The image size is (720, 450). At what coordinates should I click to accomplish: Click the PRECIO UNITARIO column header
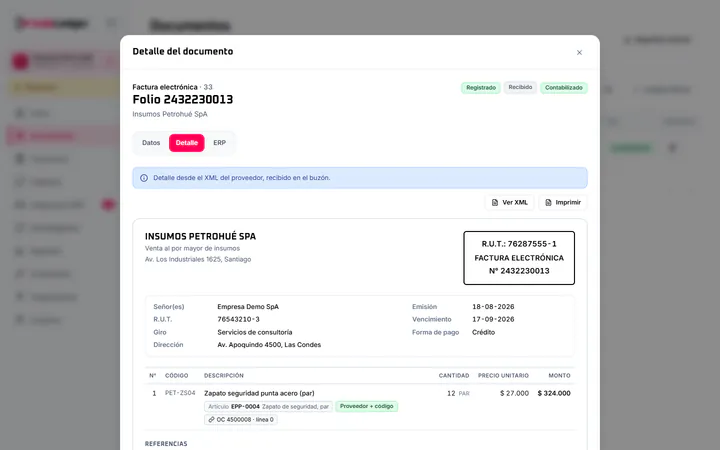pyautogui.click(x=503, y=376)
